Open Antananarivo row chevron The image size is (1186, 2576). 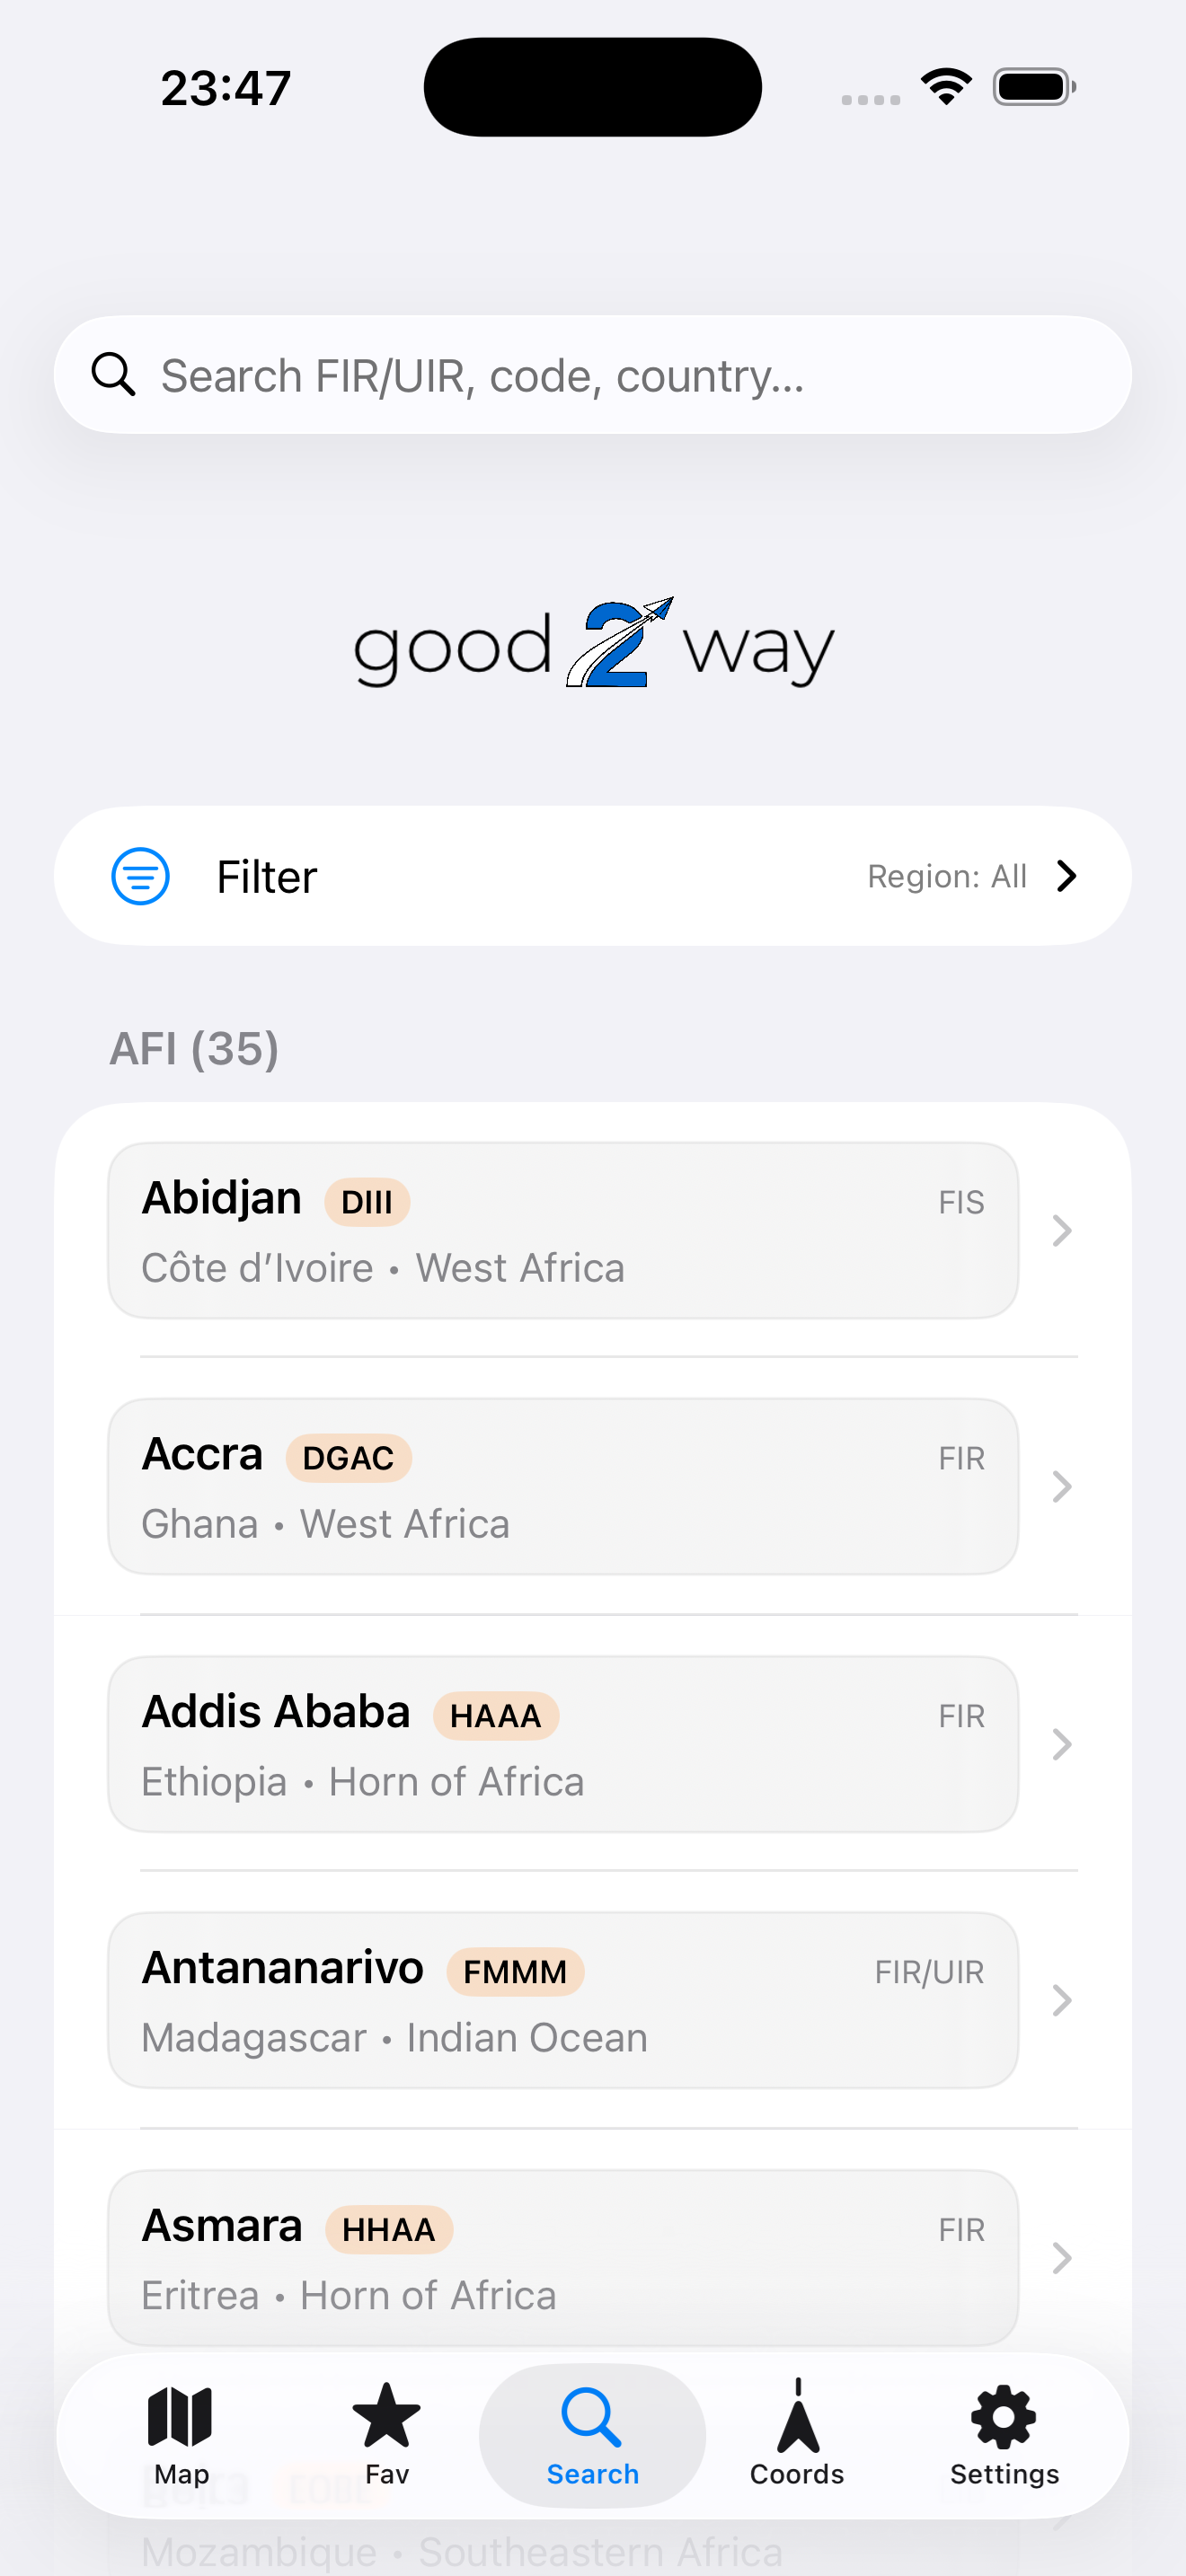pyautogui.click(x=1062, y=2000)
